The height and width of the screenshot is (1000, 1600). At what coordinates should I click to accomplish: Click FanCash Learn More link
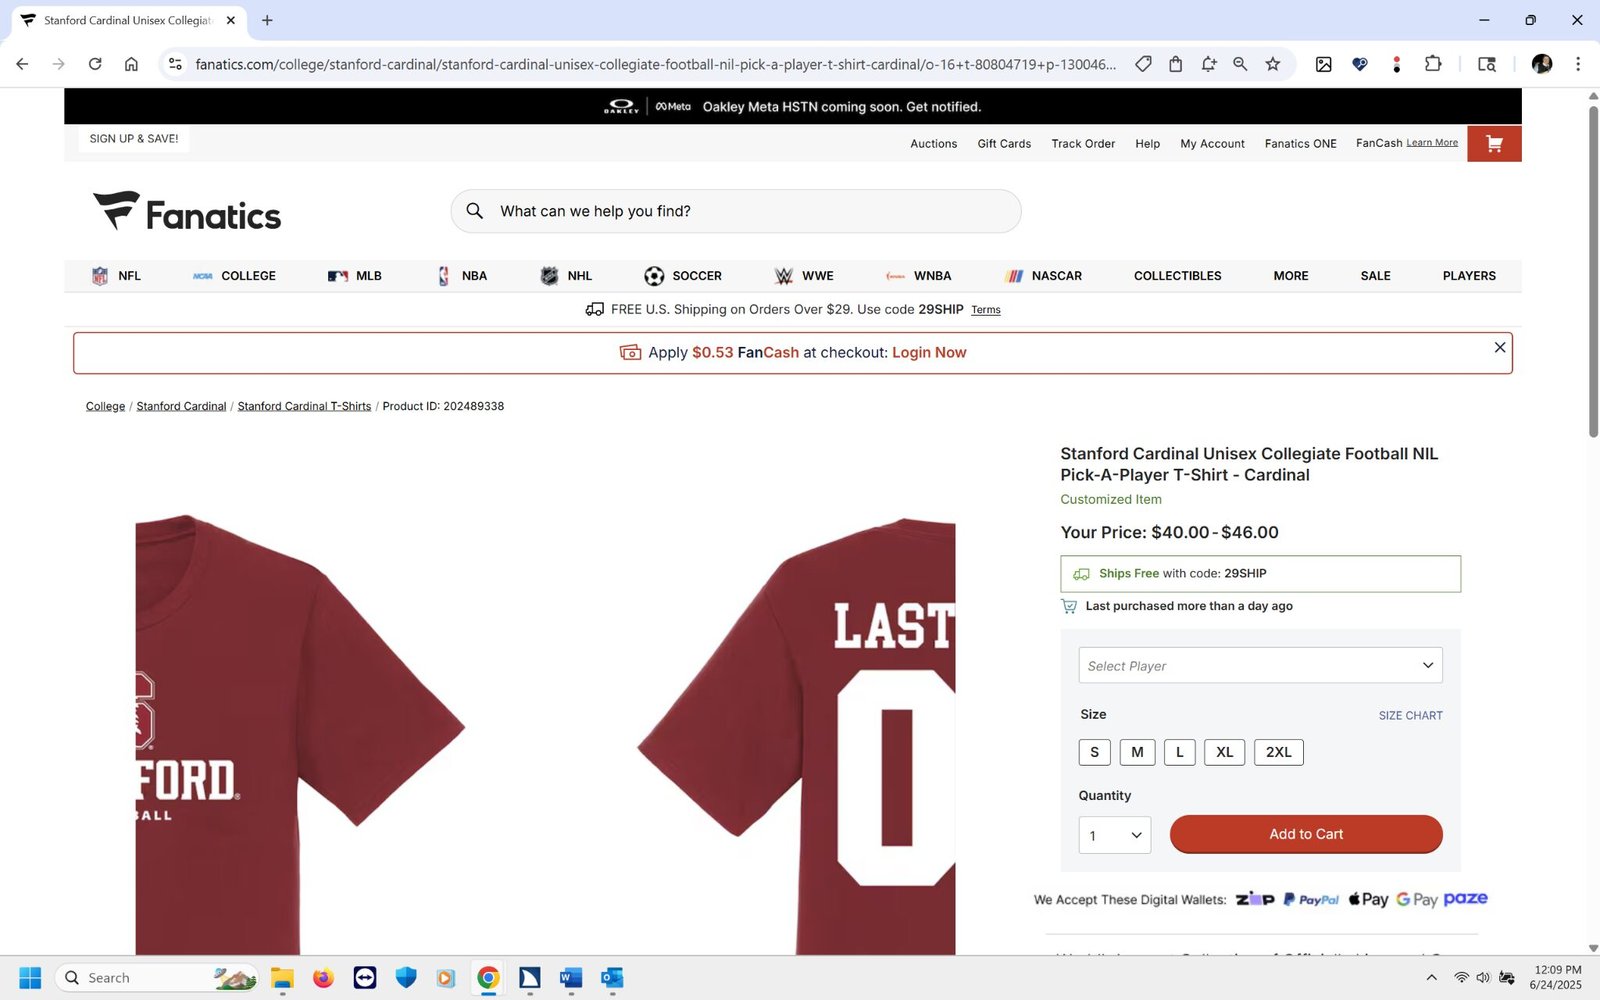[1432, 143]
